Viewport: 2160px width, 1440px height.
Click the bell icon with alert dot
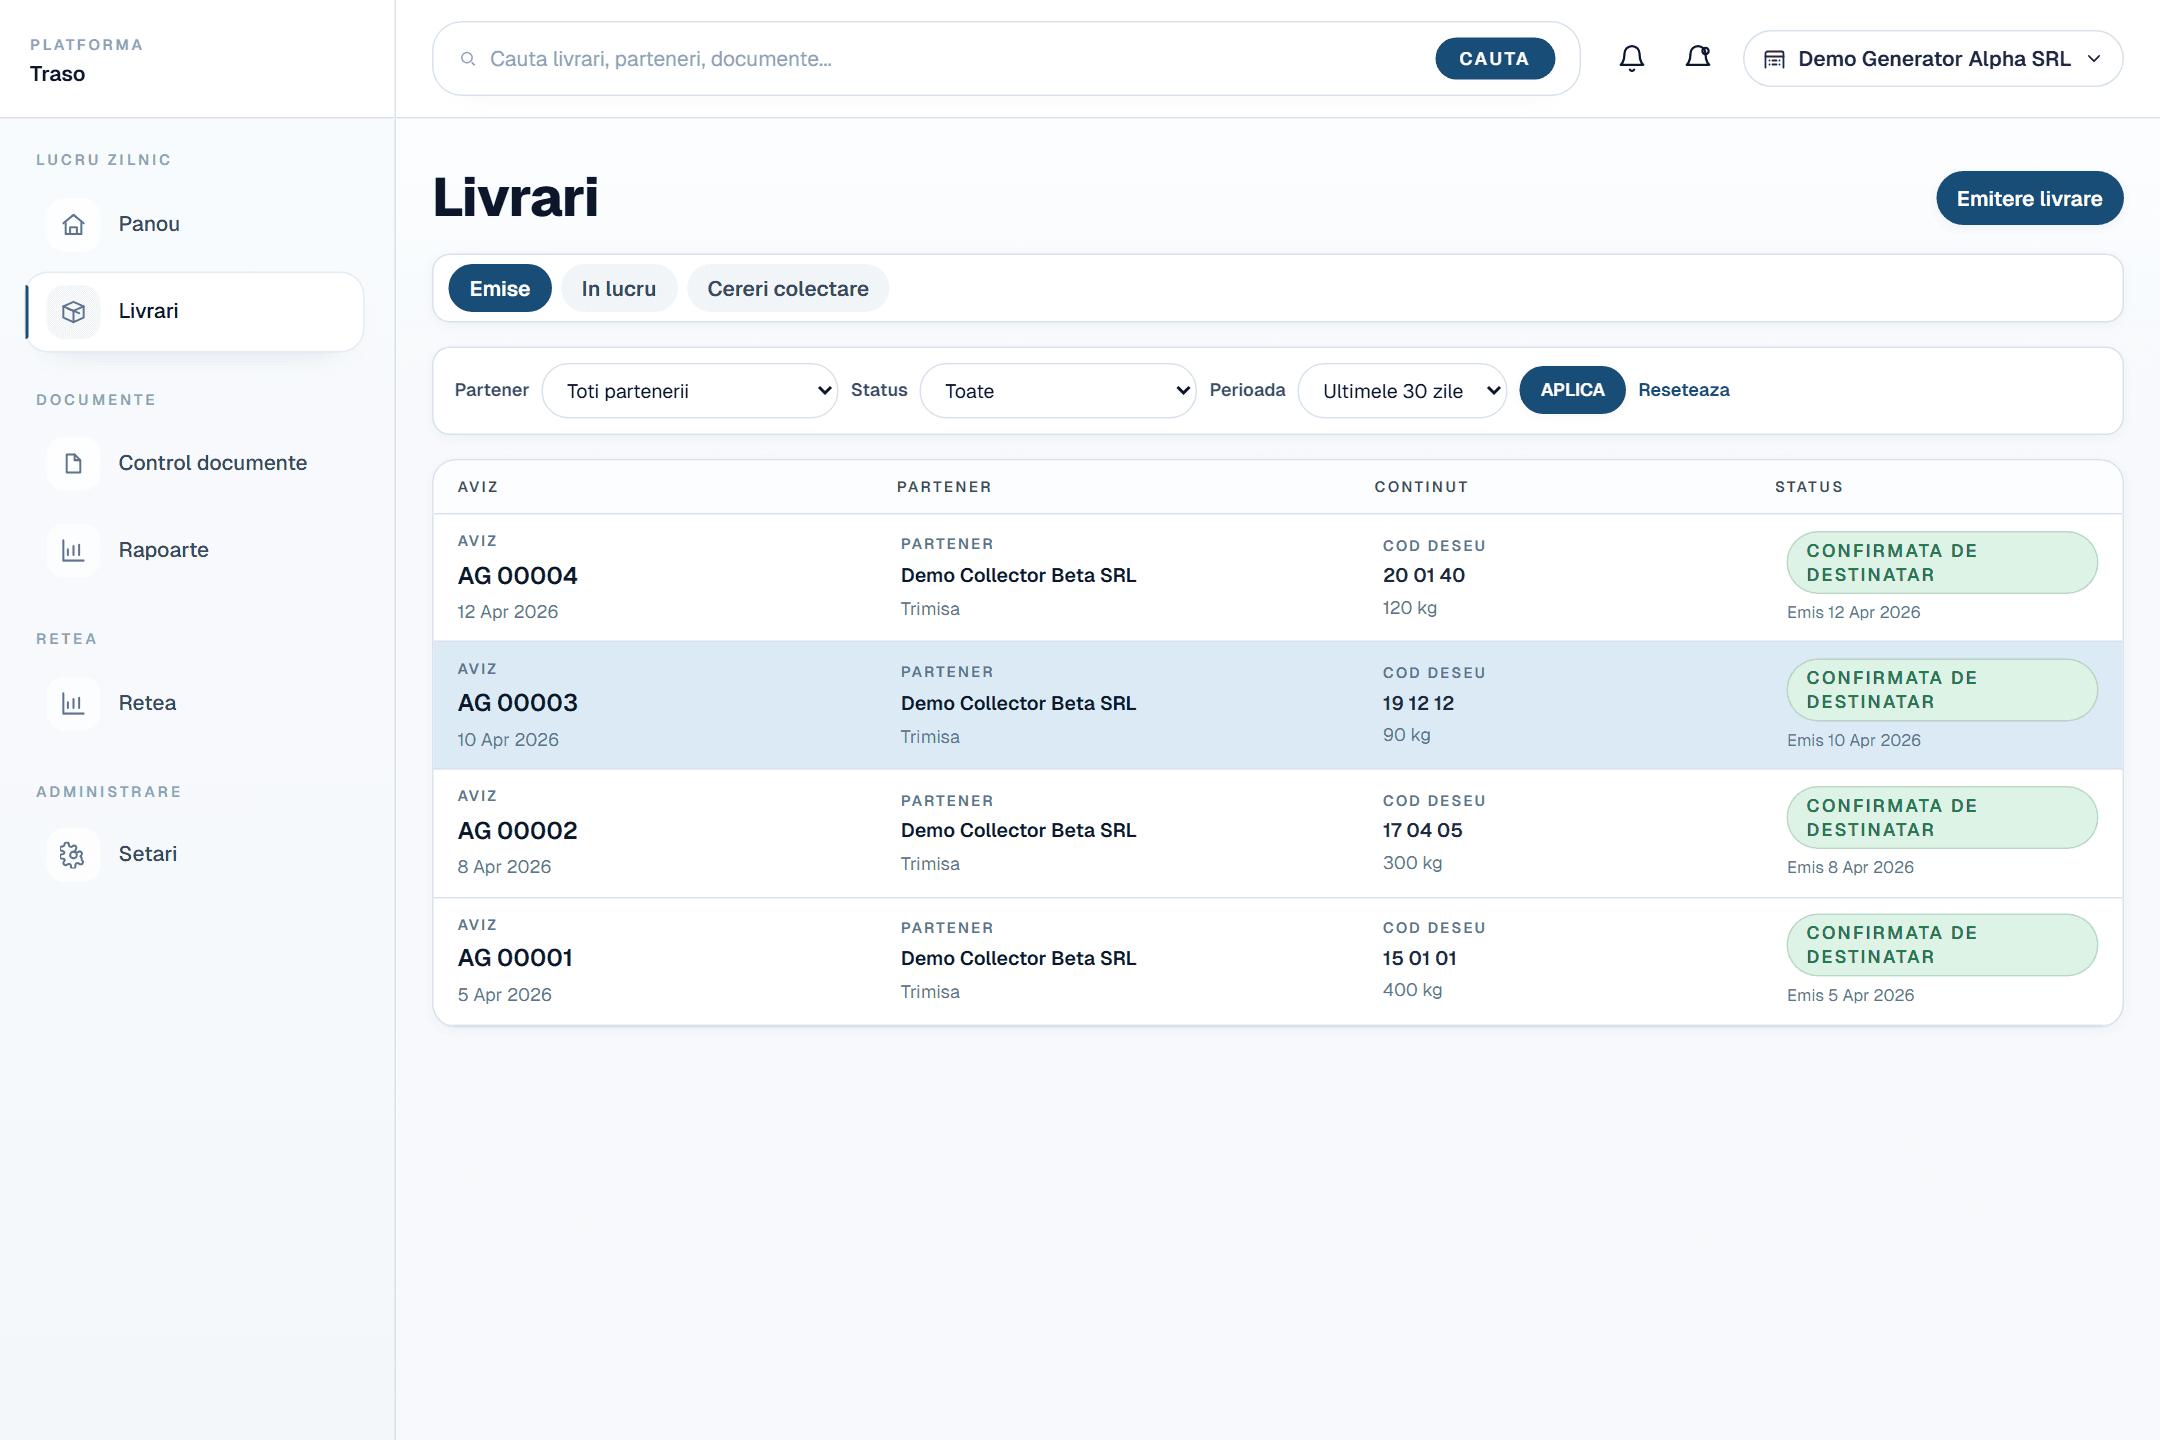tap(1698, 58)
